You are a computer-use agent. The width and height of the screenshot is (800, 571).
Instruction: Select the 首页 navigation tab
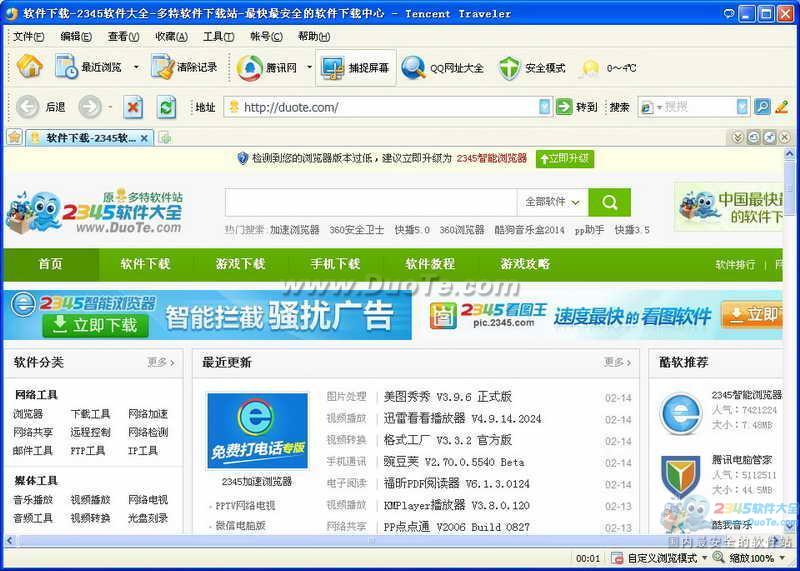51,264
